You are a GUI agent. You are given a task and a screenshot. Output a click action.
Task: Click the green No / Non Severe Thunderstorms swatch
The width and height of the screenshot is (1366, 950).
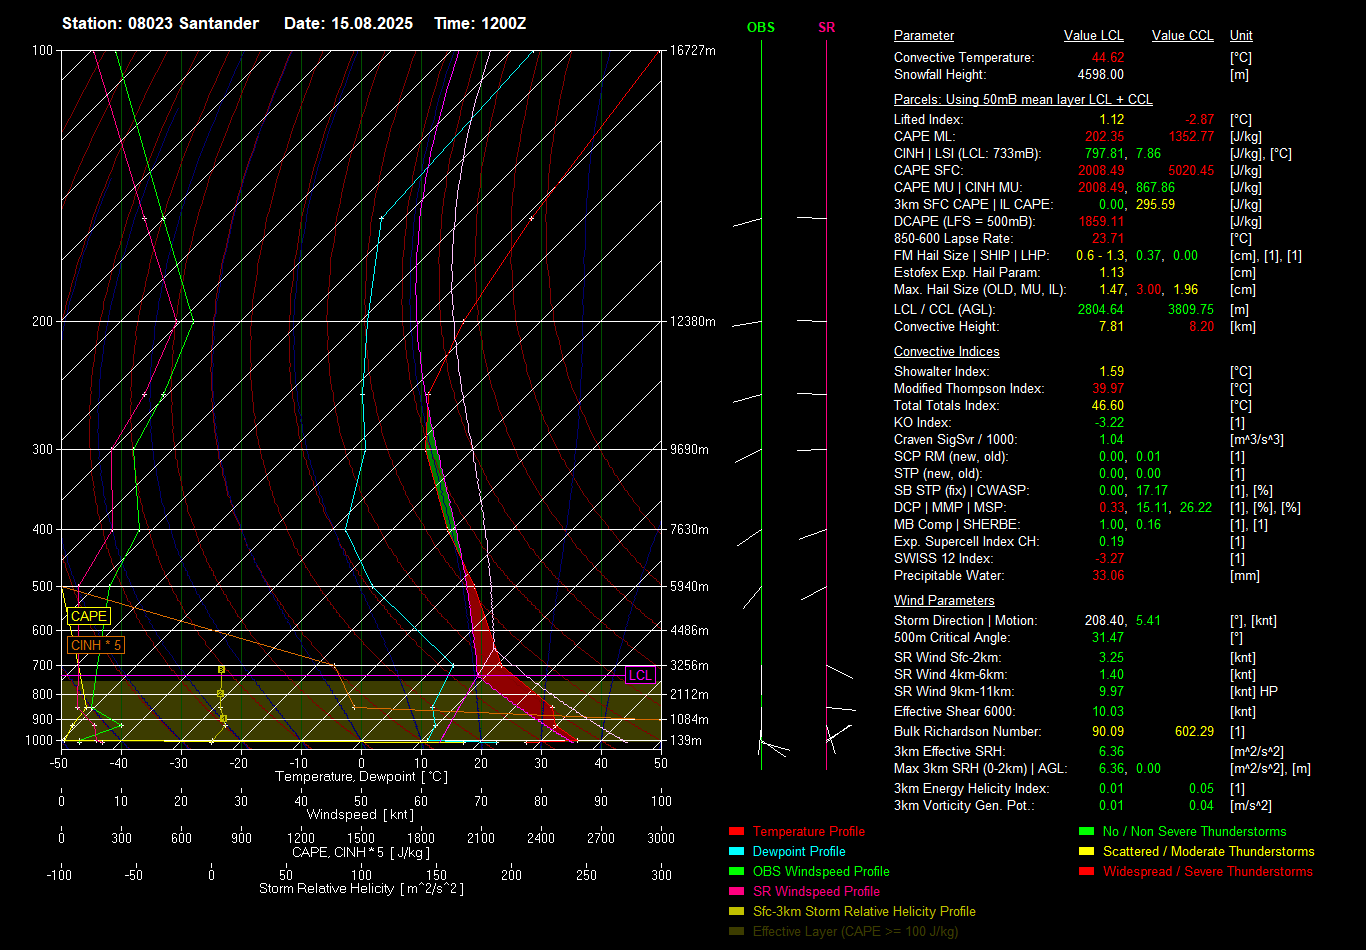click(x=1086, y=832)
